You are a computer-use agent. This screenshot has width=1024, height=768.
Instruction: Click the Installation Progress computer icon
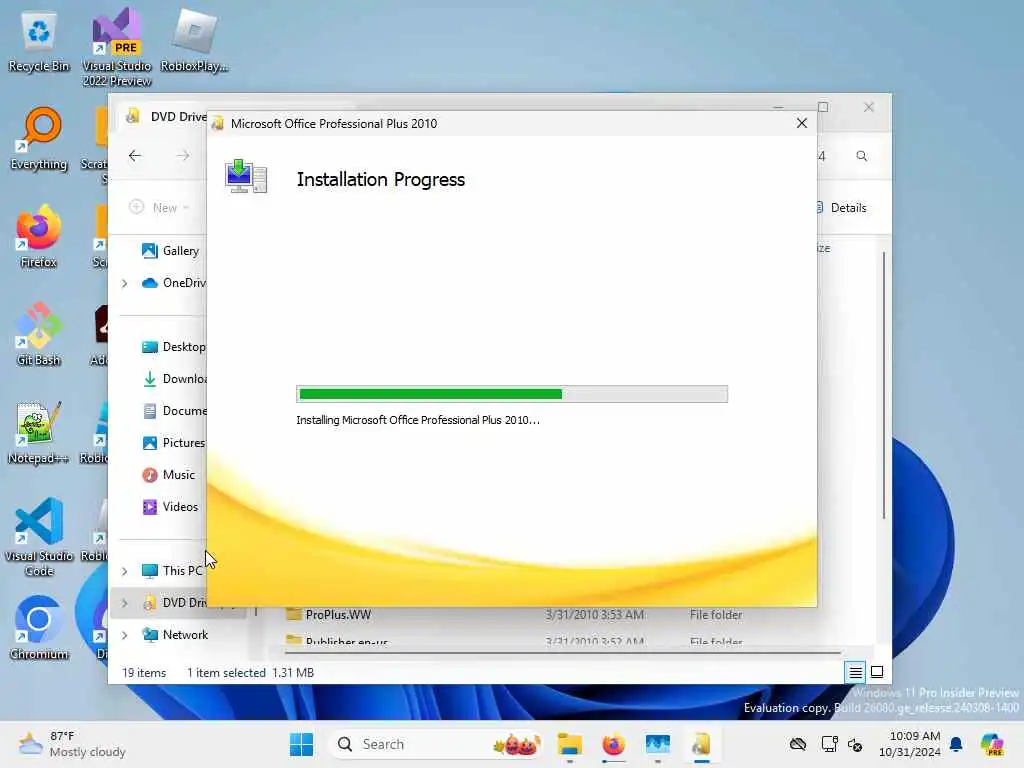tap(246, 176)
